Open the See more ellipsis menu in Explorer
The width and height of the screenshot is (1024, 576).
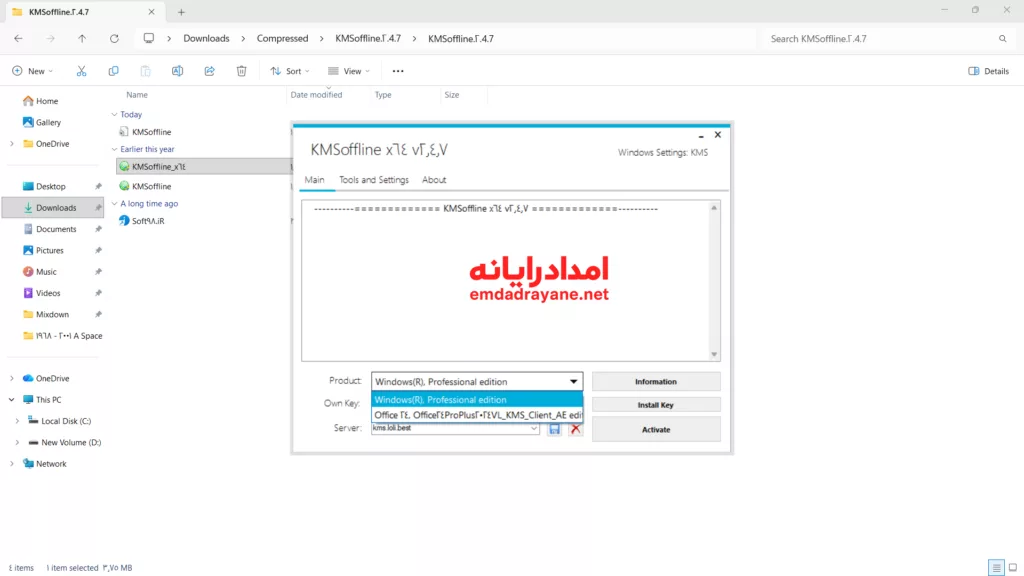click(x=397, y=71)
